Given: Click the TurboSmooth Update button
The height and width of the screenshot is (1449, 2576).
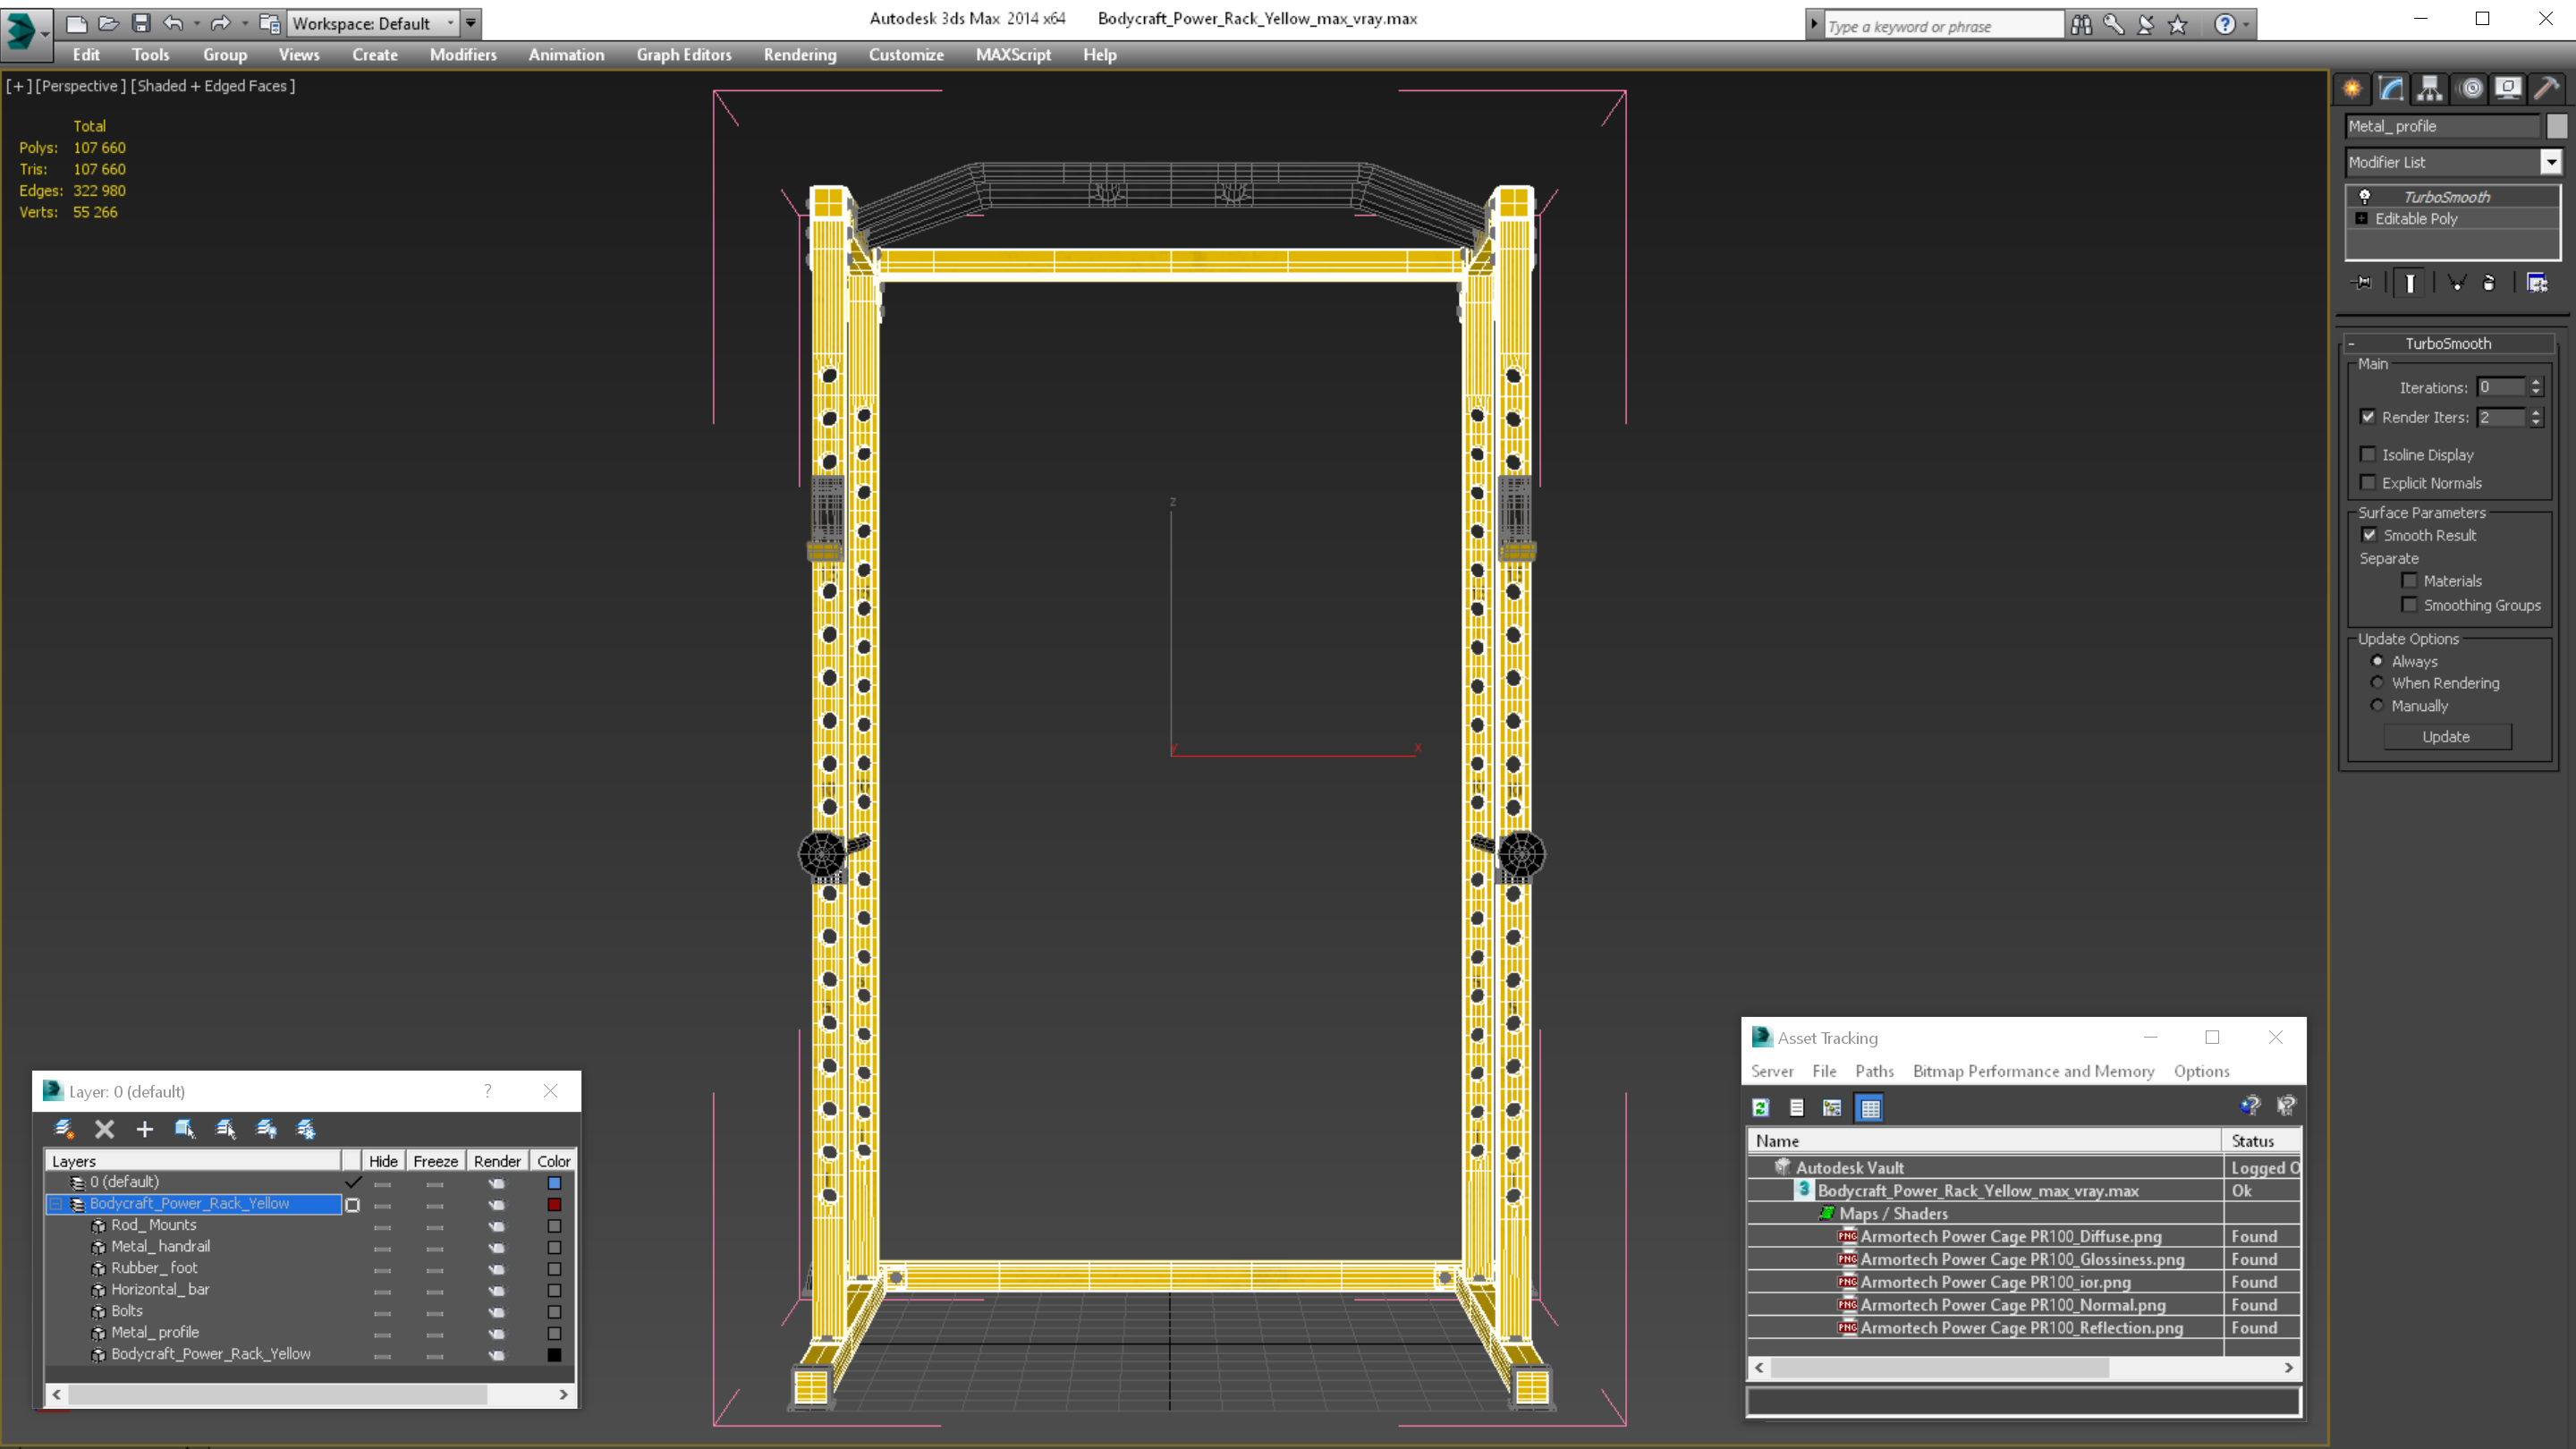Looking at the screenshot, I should pos(2446,737).
